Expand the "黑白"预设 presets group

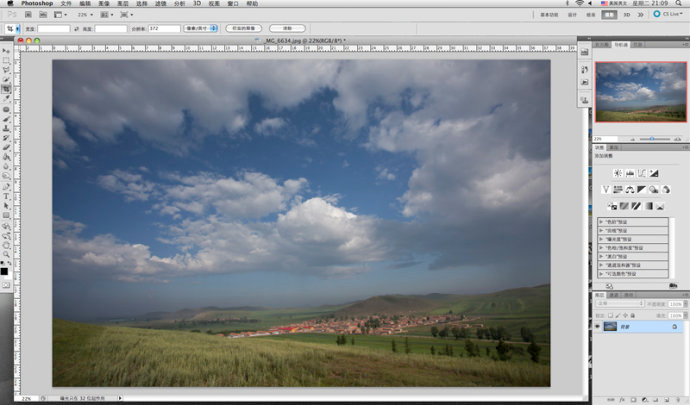coord(601,256)
